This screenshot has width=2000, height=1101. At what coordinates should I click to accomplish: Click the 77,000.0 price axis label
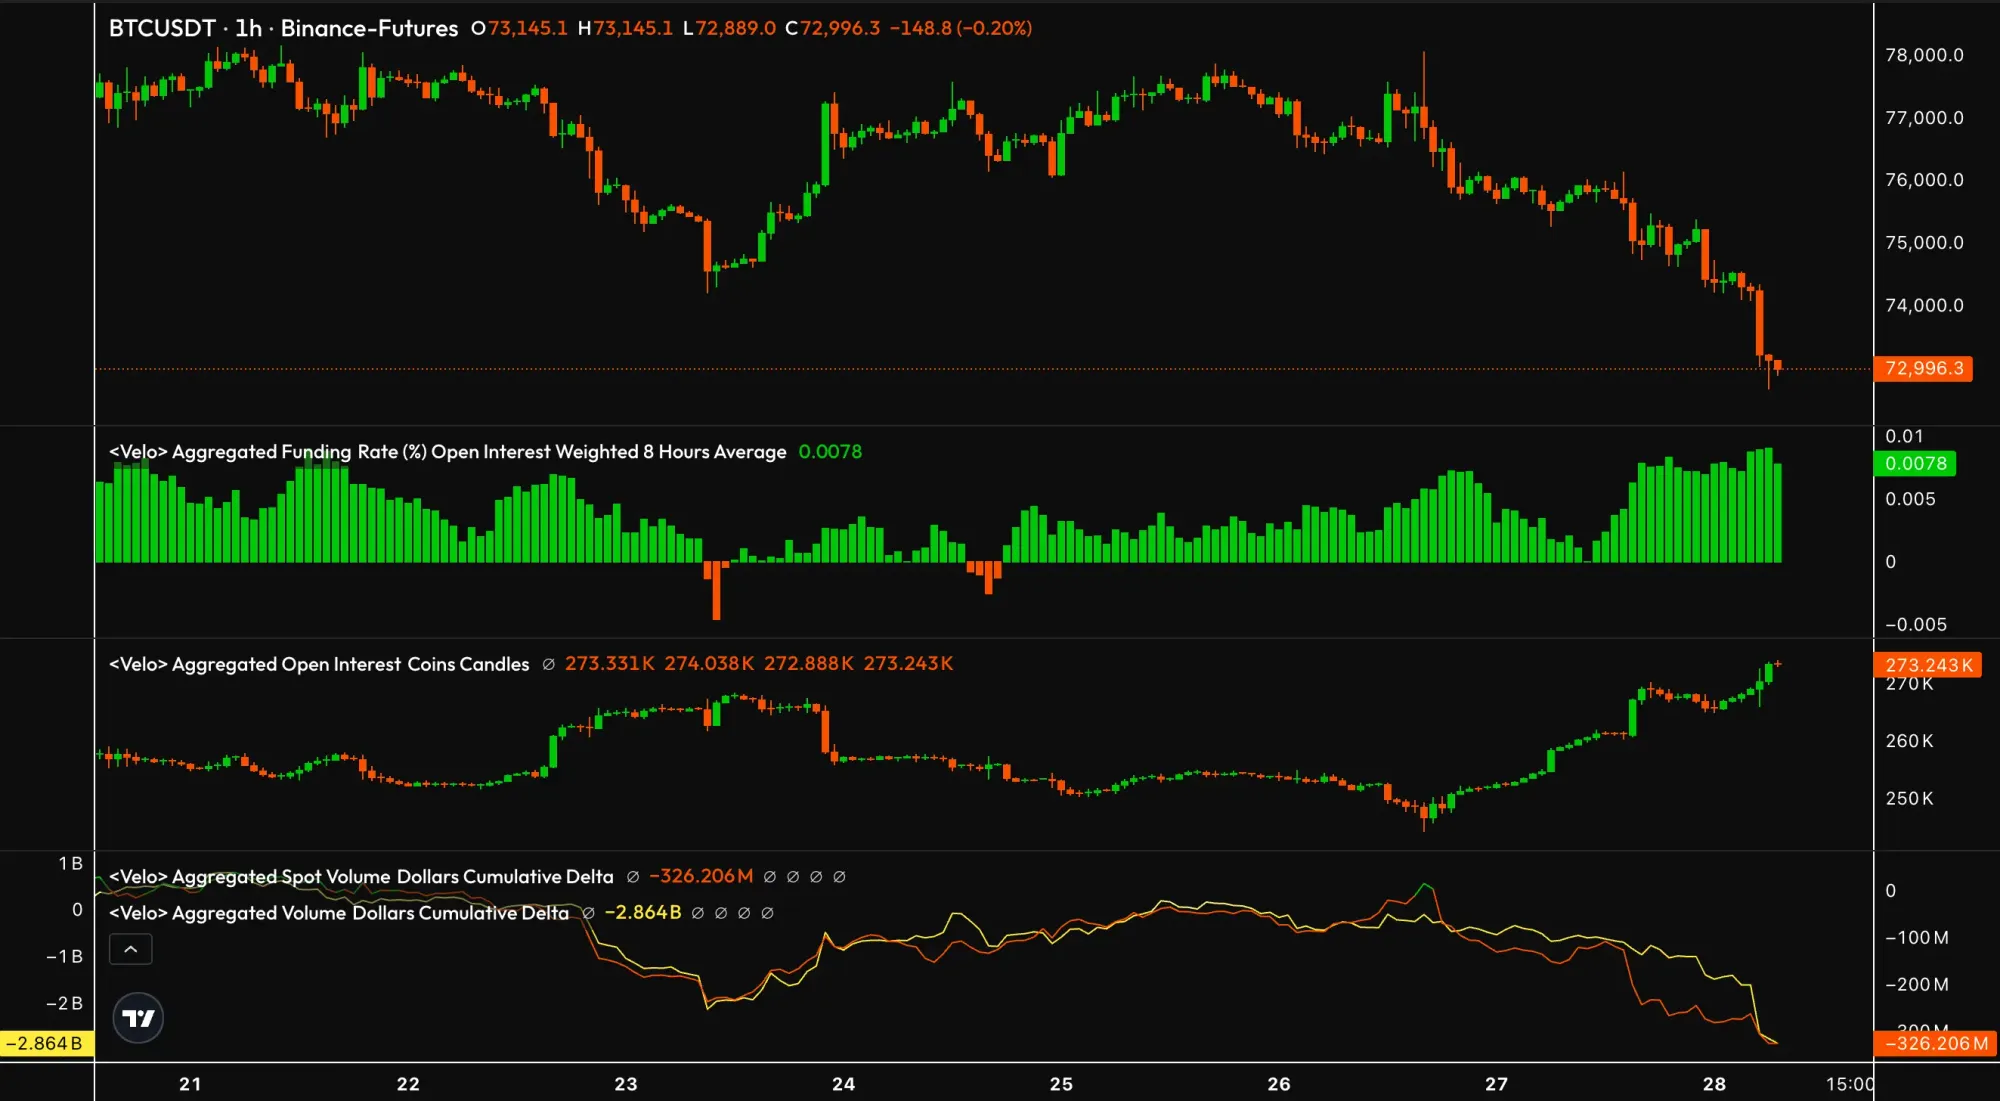coord(1924,118)
